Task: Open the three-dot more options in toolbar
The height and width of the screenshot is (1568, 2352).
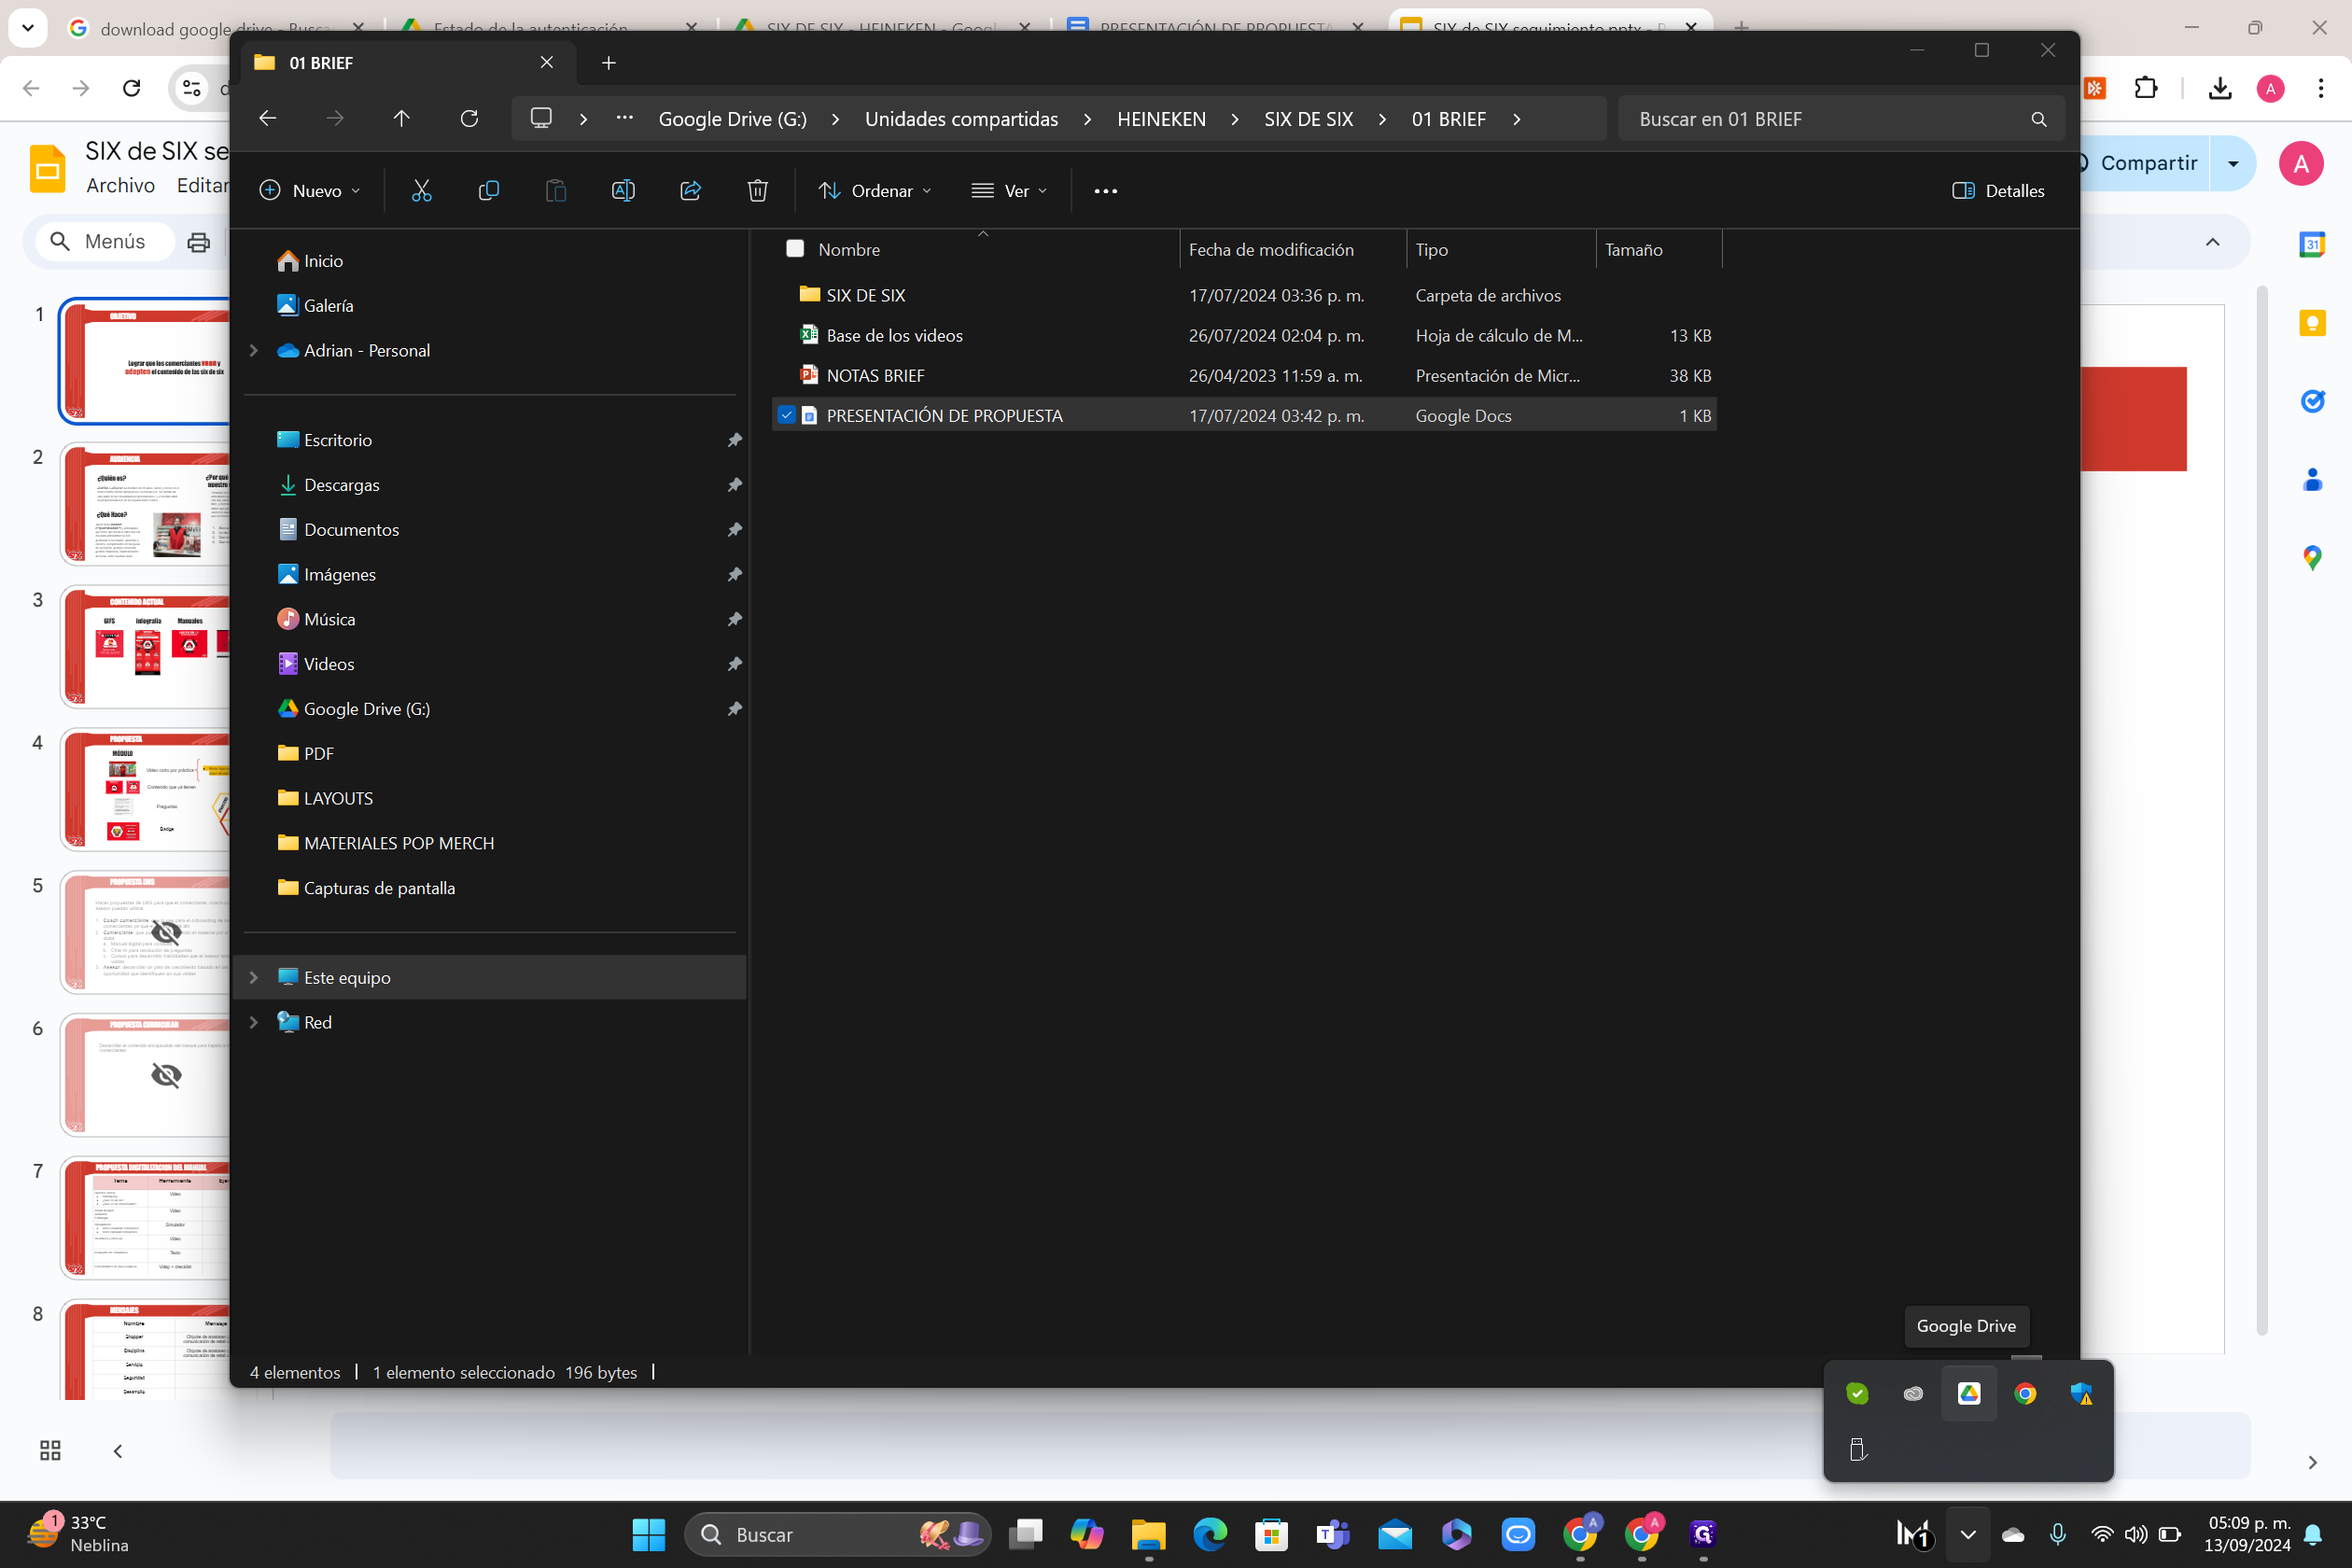Action: coord(1105,191)
